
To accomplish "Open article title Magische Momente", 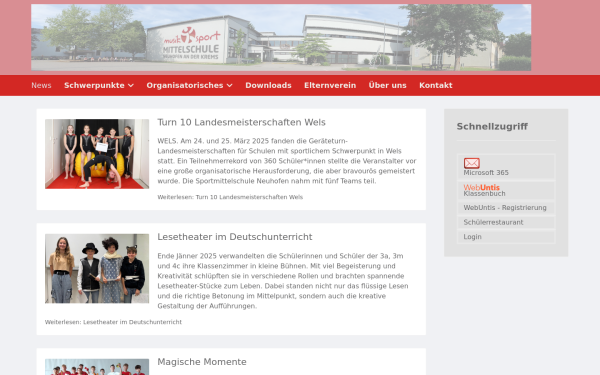I will (x=202, y=362).
